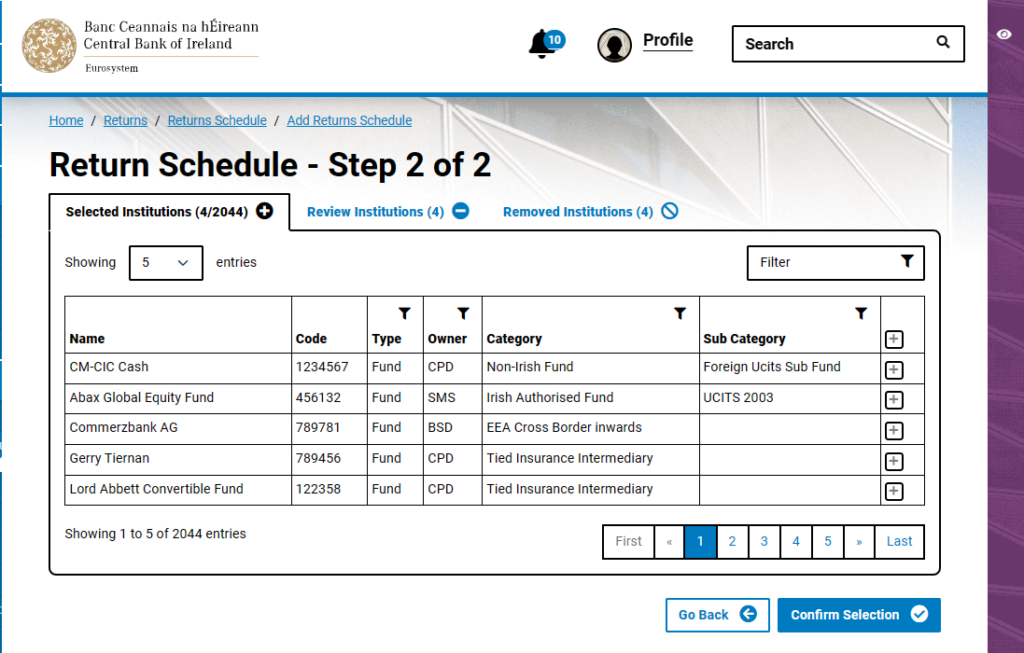Go to pagination page 3

pos(764,541)
